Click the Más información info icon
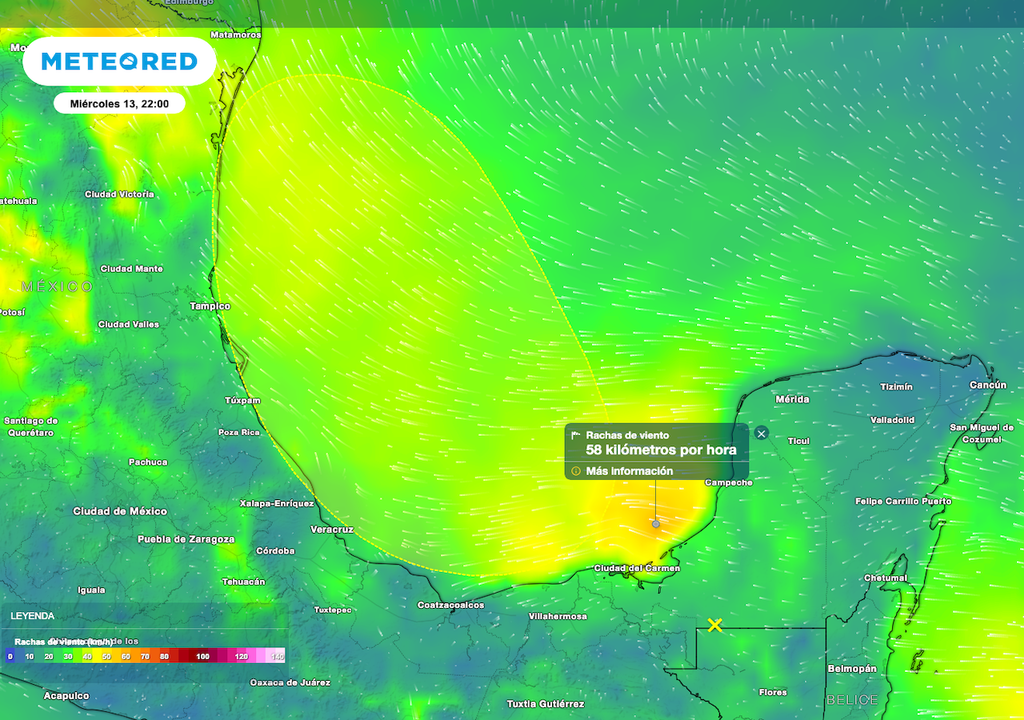Screen dimensions: 1024x720 click(x=576, y=471)
